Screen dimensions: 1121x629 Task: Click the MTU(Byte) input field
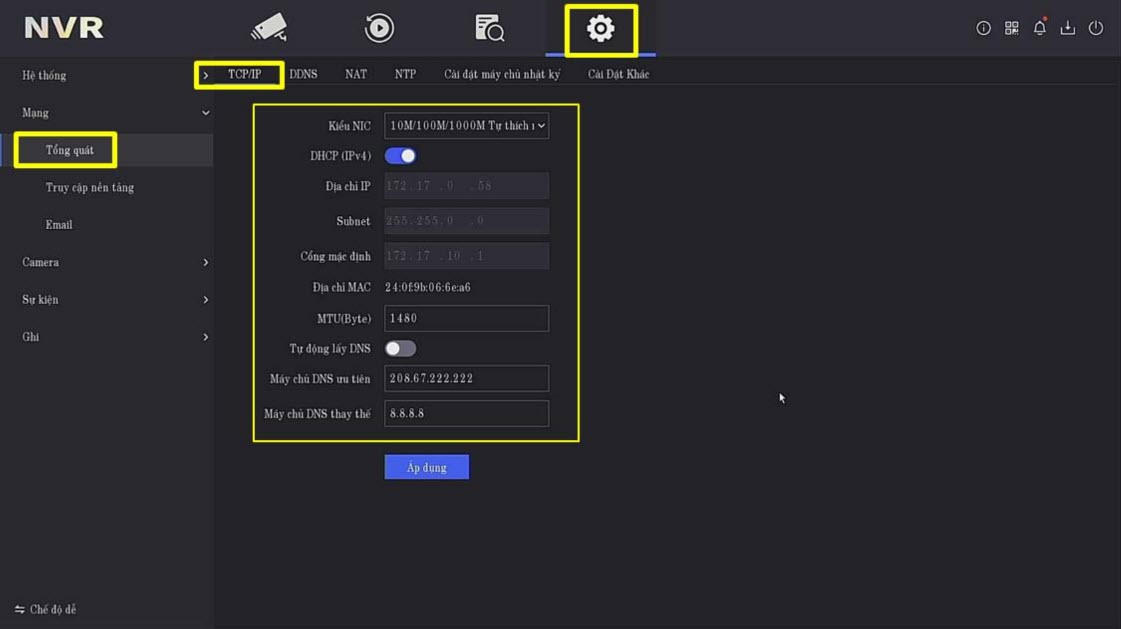click(466, 318)
